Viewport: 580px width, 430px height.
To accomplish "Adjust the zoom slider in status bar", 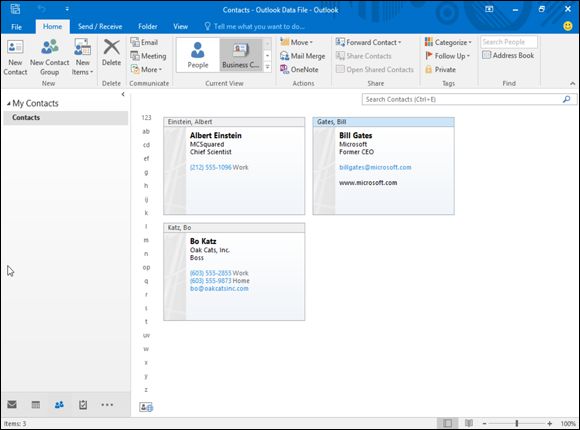I will 517,423.
